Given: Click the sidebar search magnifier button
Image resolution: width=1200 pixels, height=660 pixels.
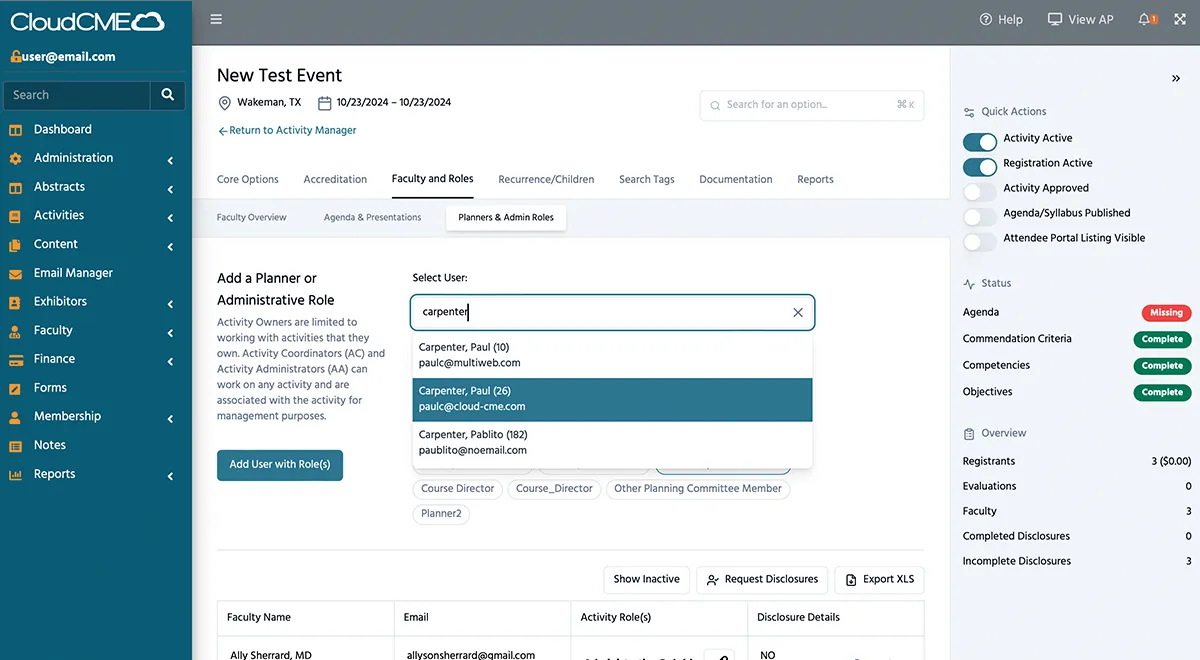Looking at the screenshot, I should pos(167,95).
